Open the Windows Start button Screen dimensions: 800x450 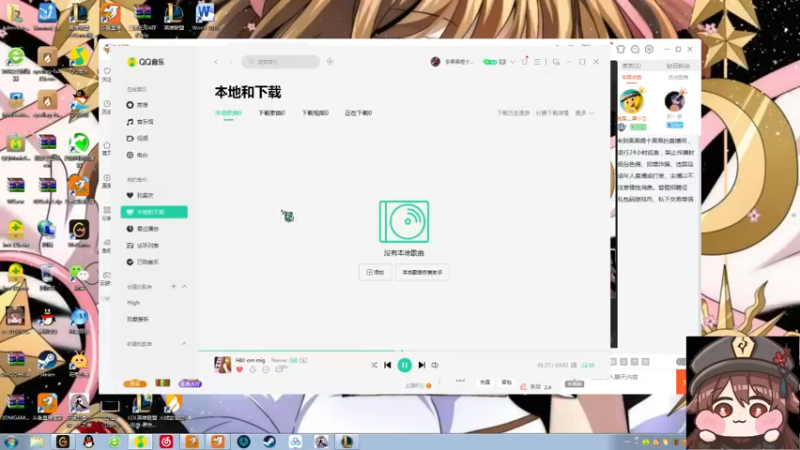[11, 442]
